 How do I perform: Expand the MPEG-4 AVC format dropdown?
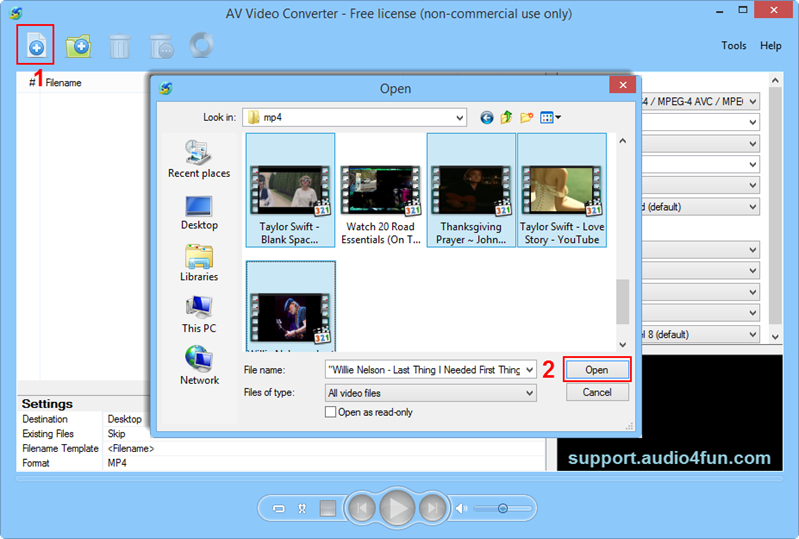[x=753, y=101]
